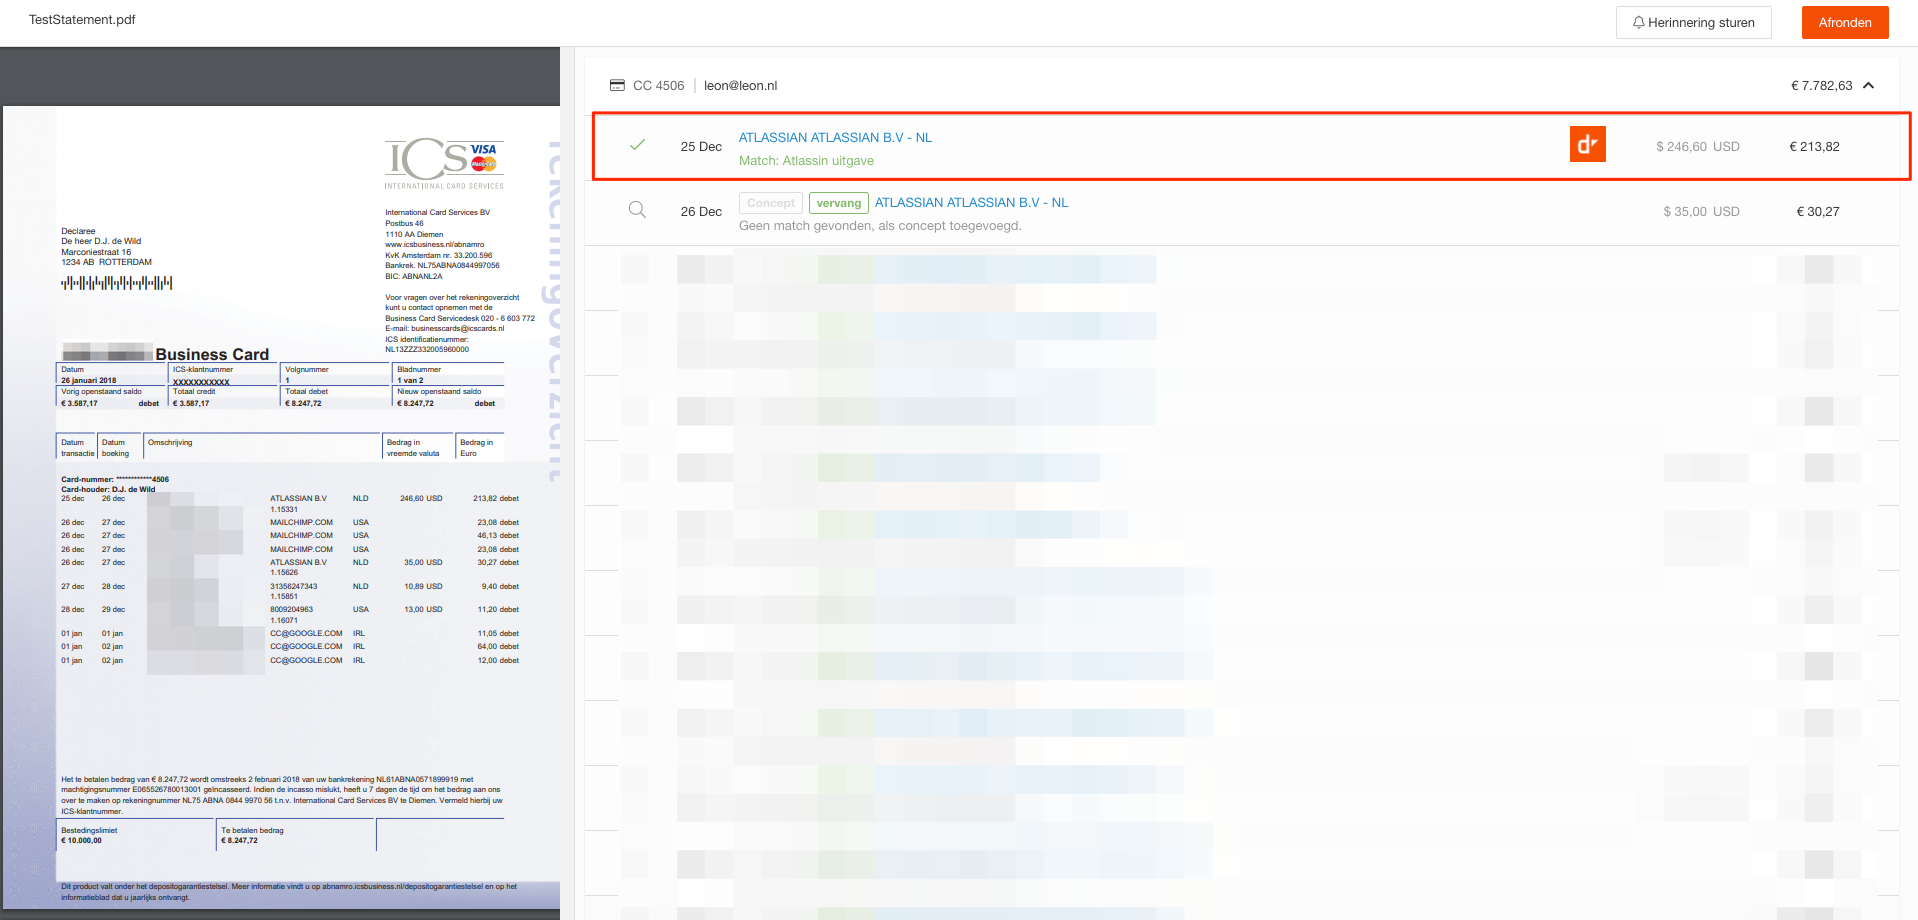
Task: Click the Concept label on 26 Dec row
Action: click(771, 203)
